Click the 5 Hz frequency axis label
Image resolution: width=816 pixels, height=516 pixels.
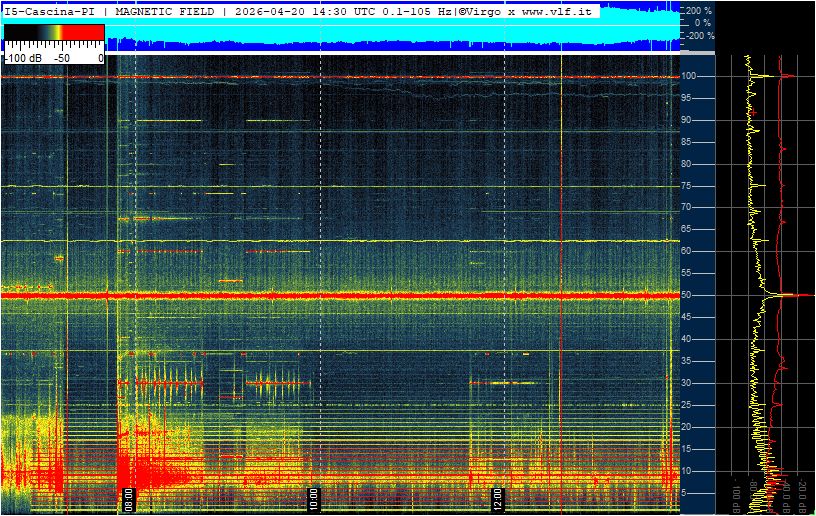tap(684, 493)
